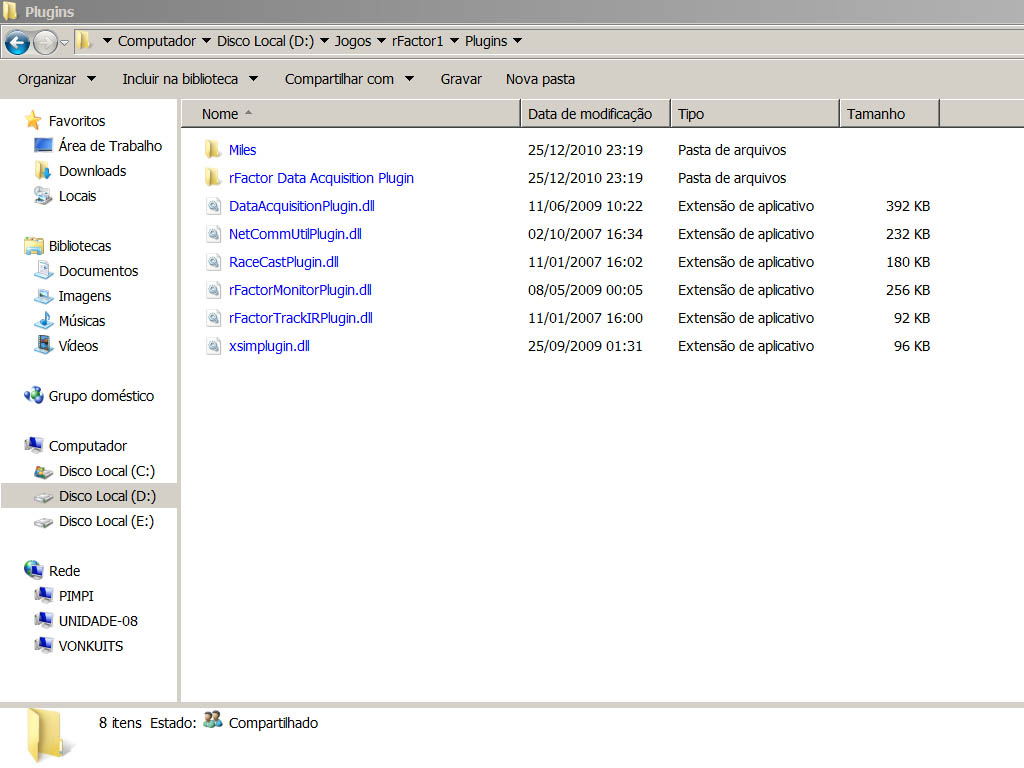The width and height of the screenshot is (1024, 768).
Task: Expand dropdown arrow after Jogos breadcrumb
Action: (x=381, y=41)
